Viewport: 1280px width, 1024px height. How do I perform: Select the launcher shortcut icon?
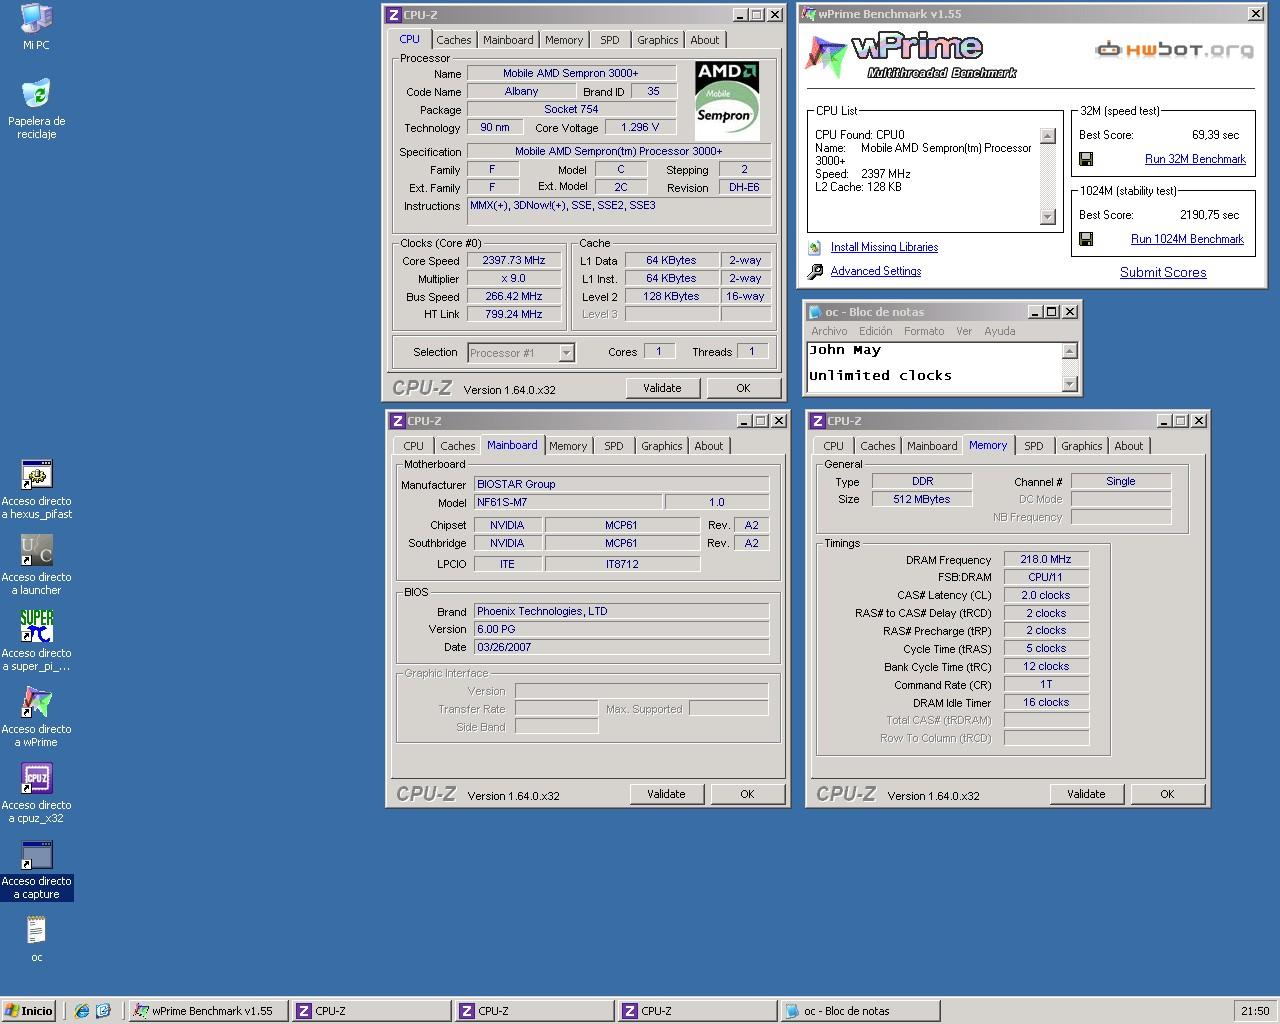pyautogui.click(x=36, y=550)
